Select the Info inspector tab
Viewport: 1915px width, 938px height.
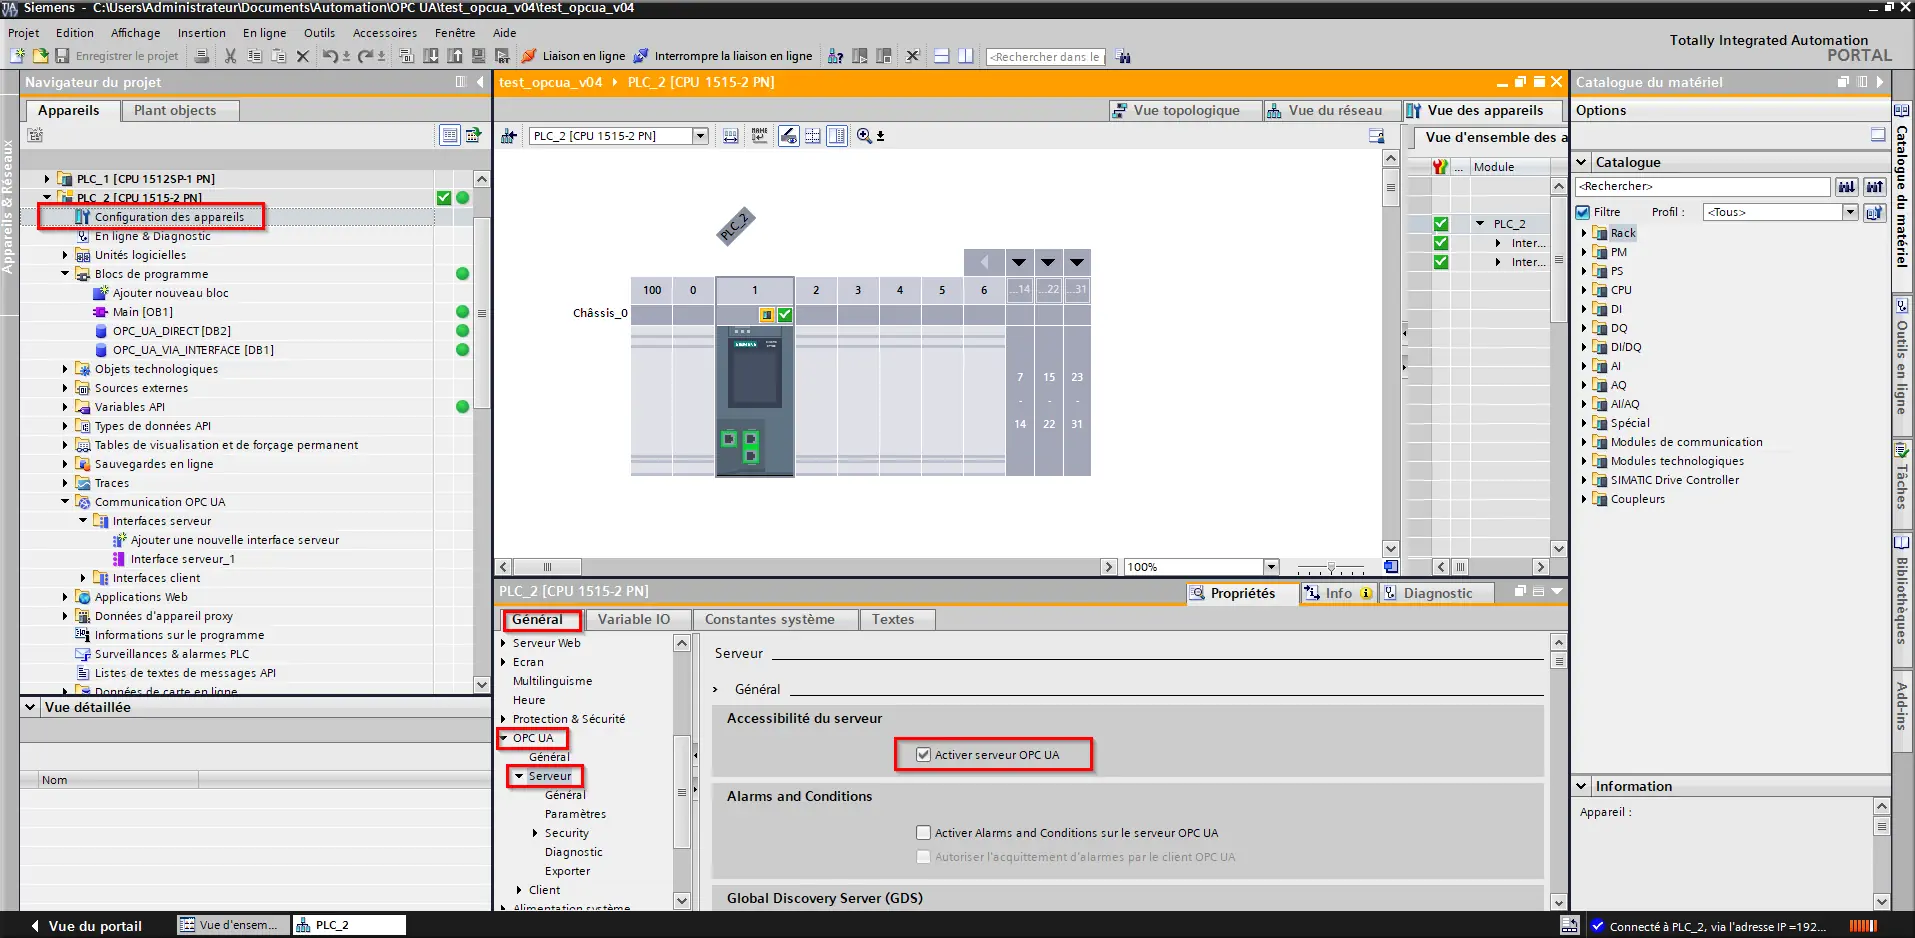pos(1338,593)
